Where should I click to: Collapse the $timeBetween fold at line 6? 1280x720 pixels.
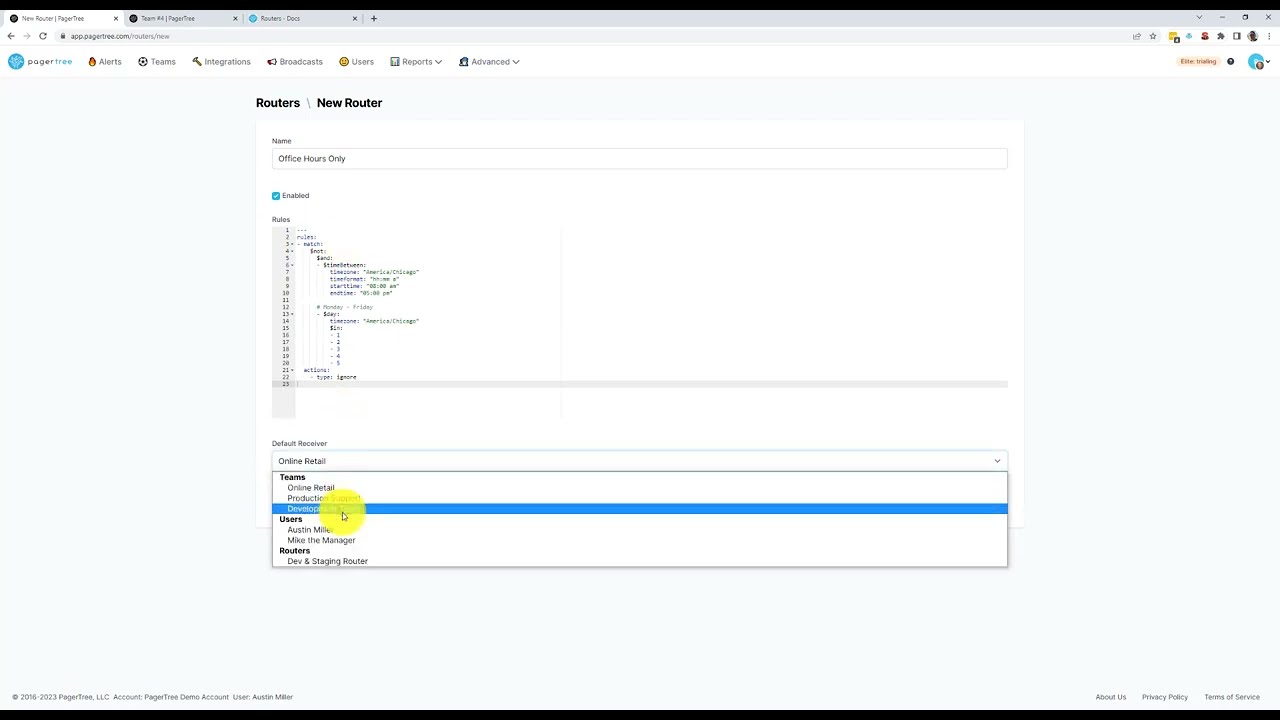point(293,265)
